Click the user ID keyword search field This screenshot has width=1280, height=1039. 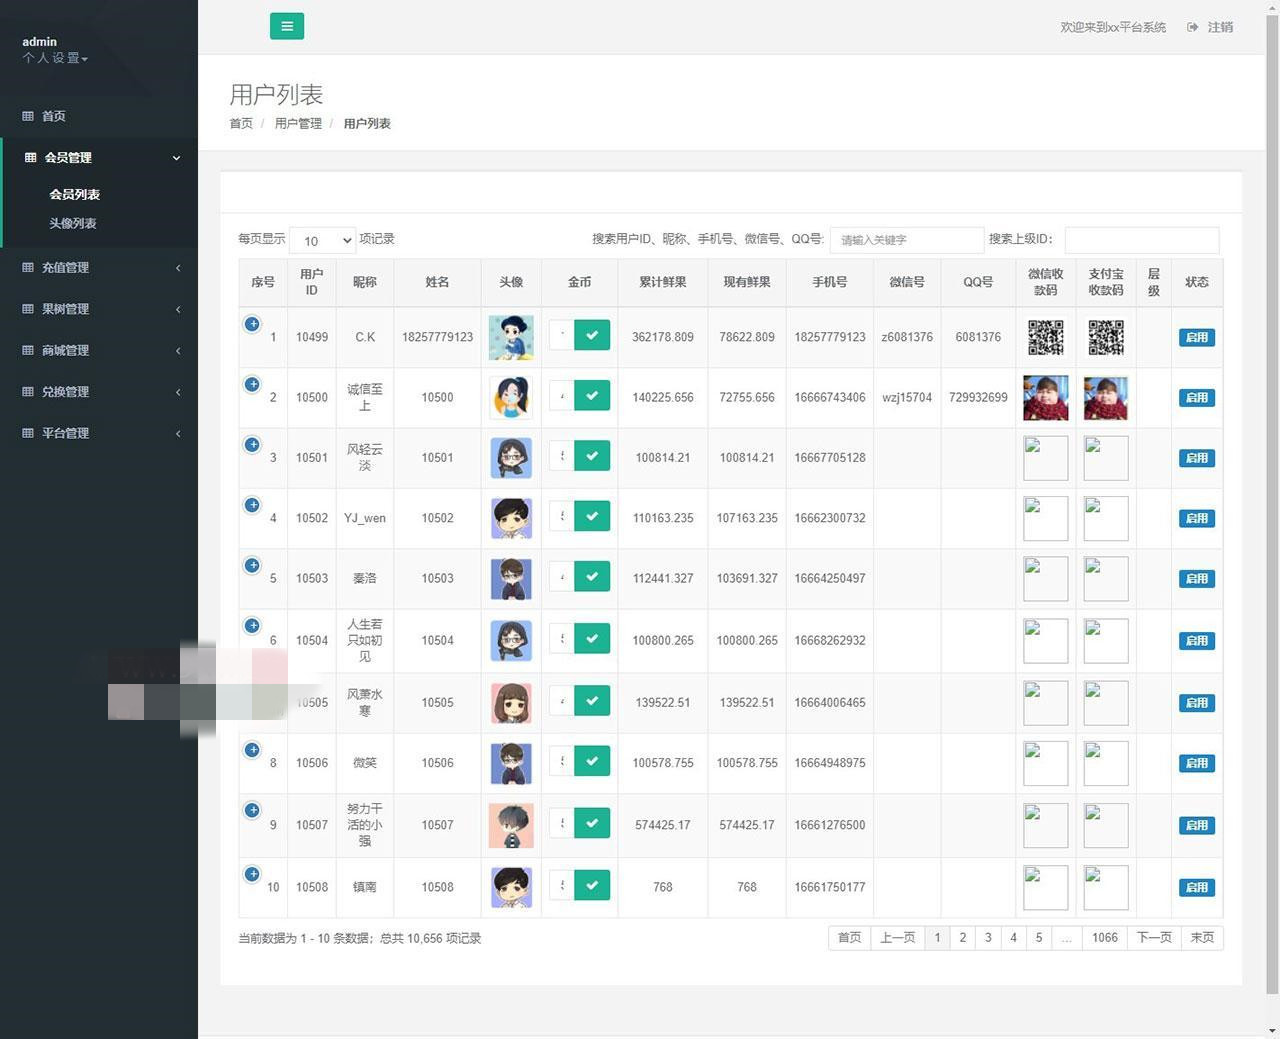point(906,240)
